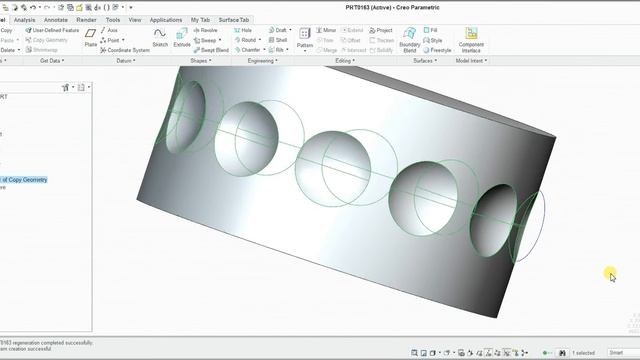Click the '1 selected' status text
Image resolution: width=640 pixels, height=360 pixels.
pyautogui.click(x=583, y=353)
